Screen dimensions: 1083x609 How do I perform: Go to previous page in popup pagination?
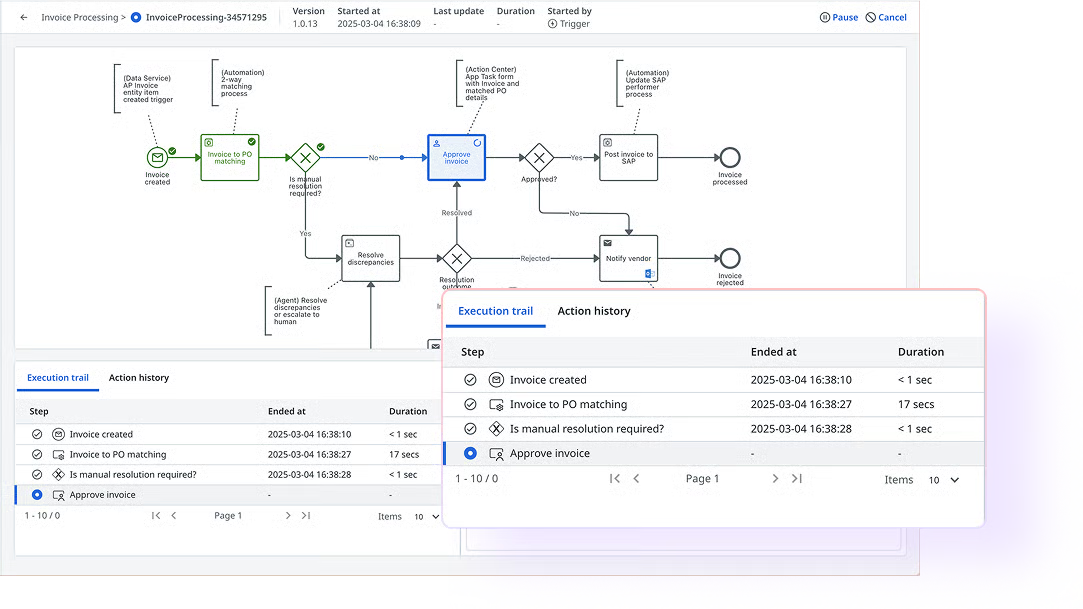click(636, 478)
